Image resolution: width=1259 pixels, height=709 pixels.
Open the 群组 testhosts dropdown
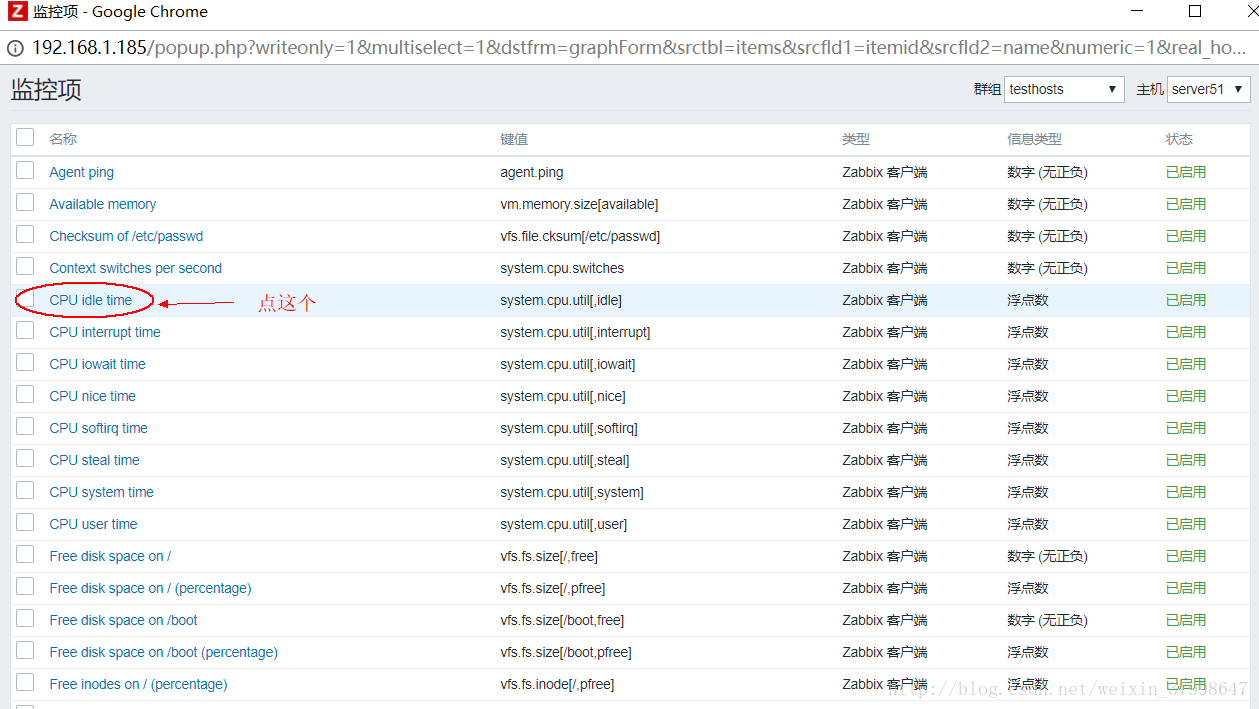pos(1064,89)
